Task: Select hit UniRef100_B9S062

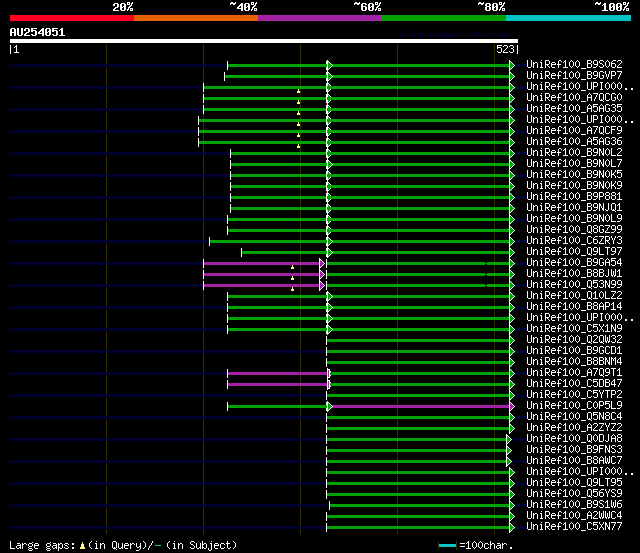Action: point(574,64)
